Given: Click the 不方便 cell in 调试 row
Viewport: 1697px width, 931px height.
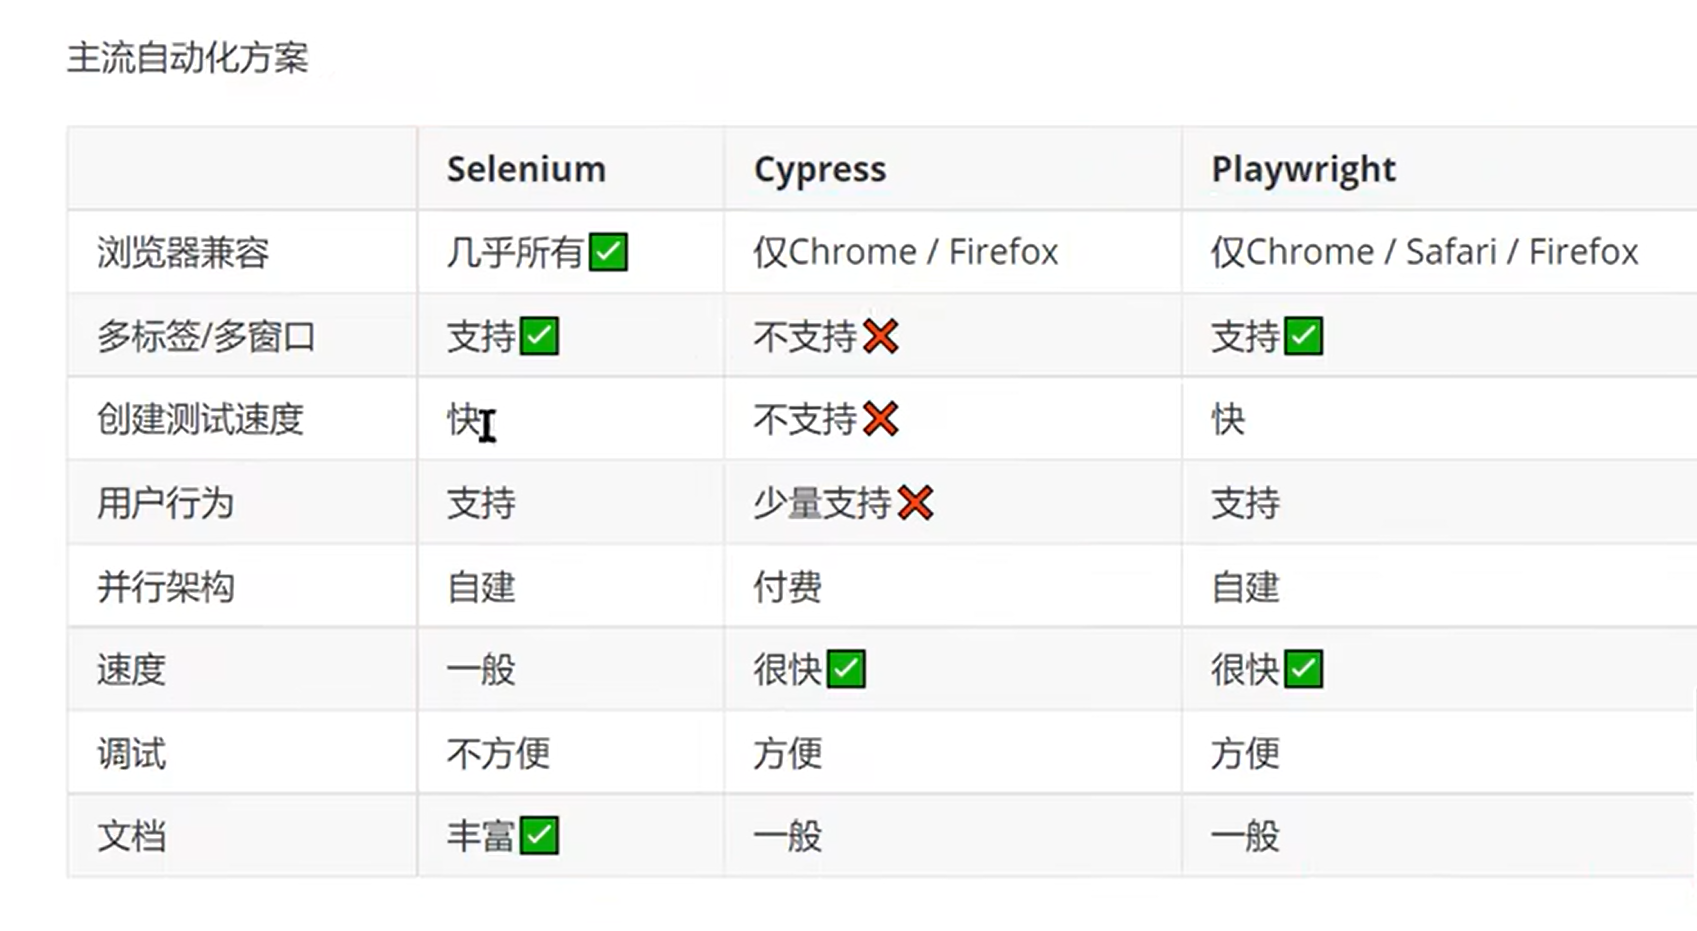Looking at the screenshot, I should coord(498,753).
